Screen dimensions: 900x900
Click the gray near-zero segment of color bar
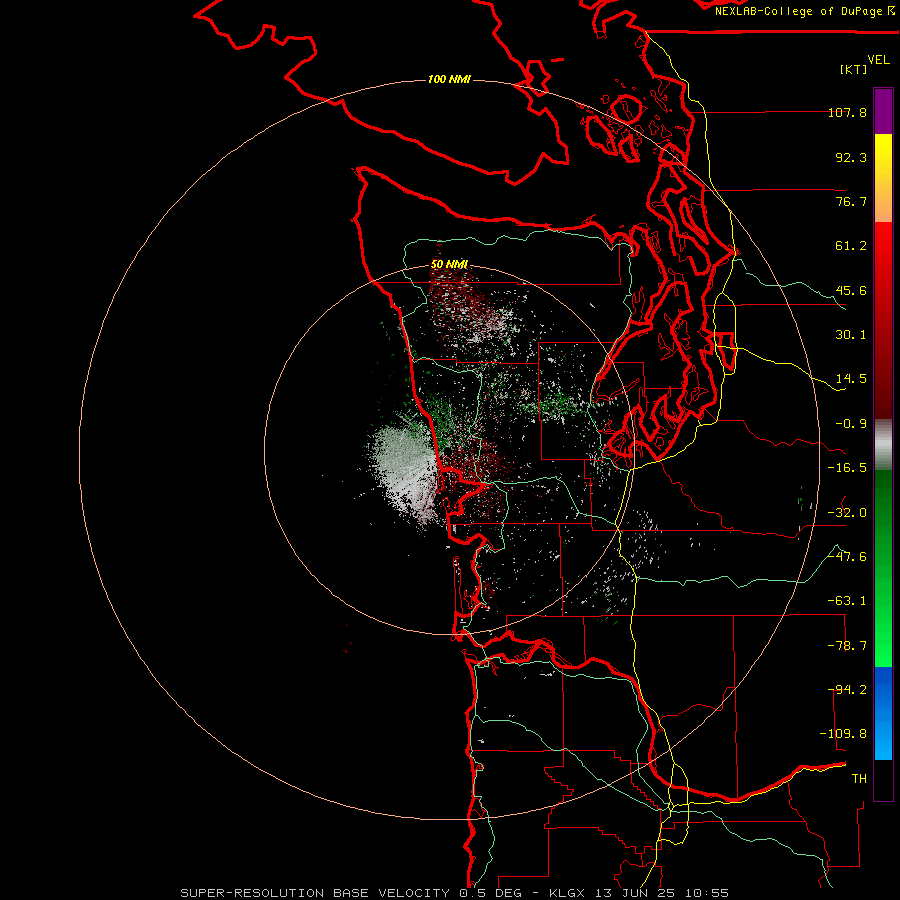click(883, 445)
